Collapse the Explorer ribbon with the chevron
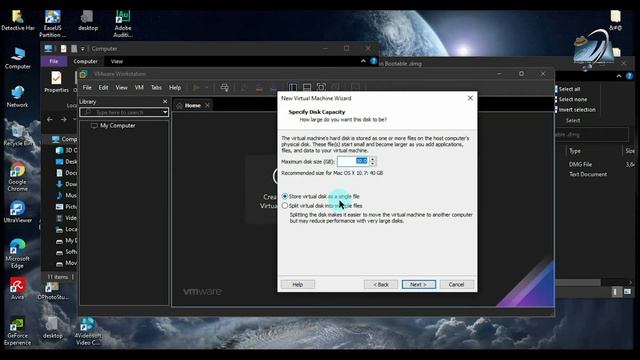This screenshot has width=640, height=360. click(363, 61)
